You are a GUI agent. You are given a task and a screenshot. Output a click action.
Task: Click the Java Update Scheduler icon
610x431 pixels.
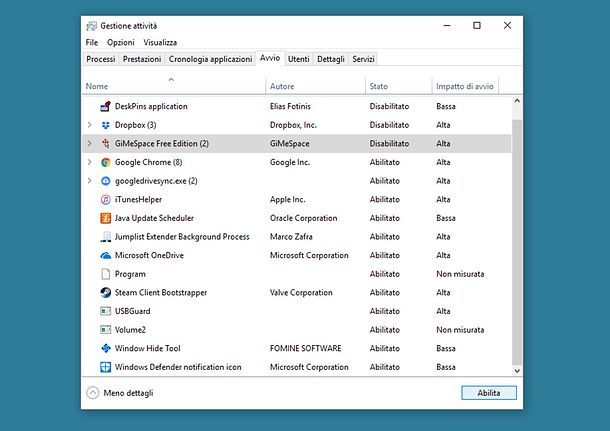105,218
